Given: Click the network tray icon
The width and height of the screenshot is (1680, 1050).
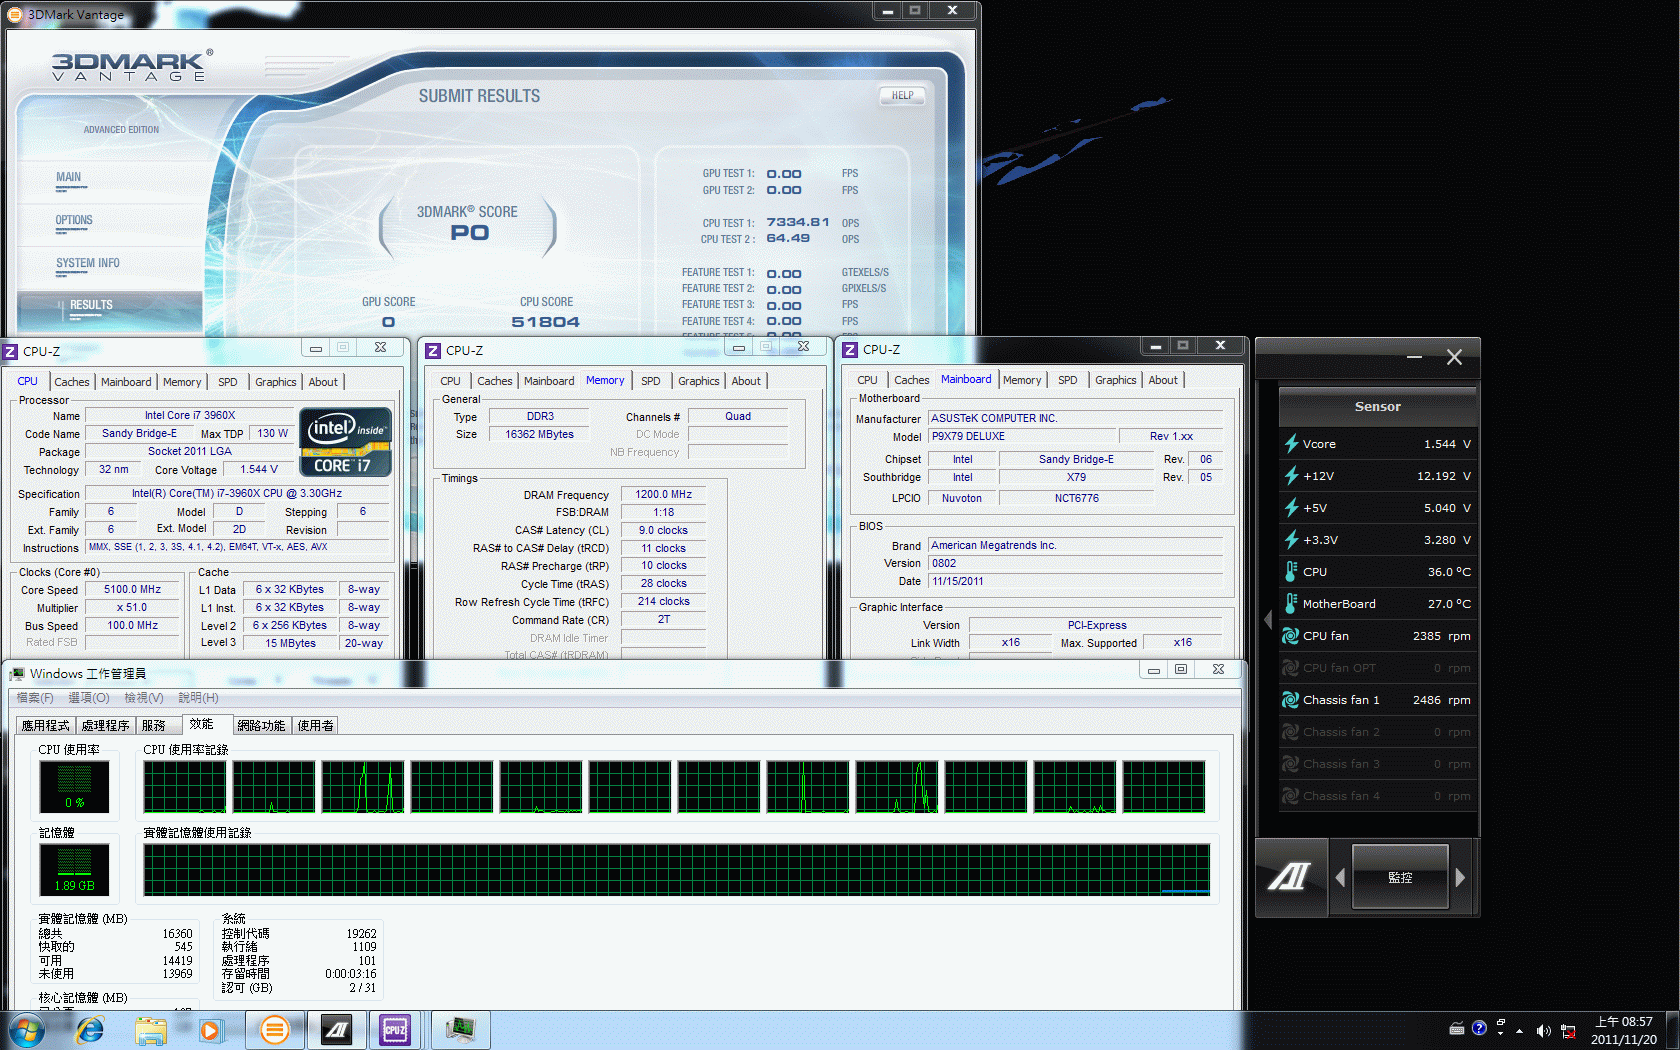Looking at the screenshot, I should click(x=1568, y=1030).
